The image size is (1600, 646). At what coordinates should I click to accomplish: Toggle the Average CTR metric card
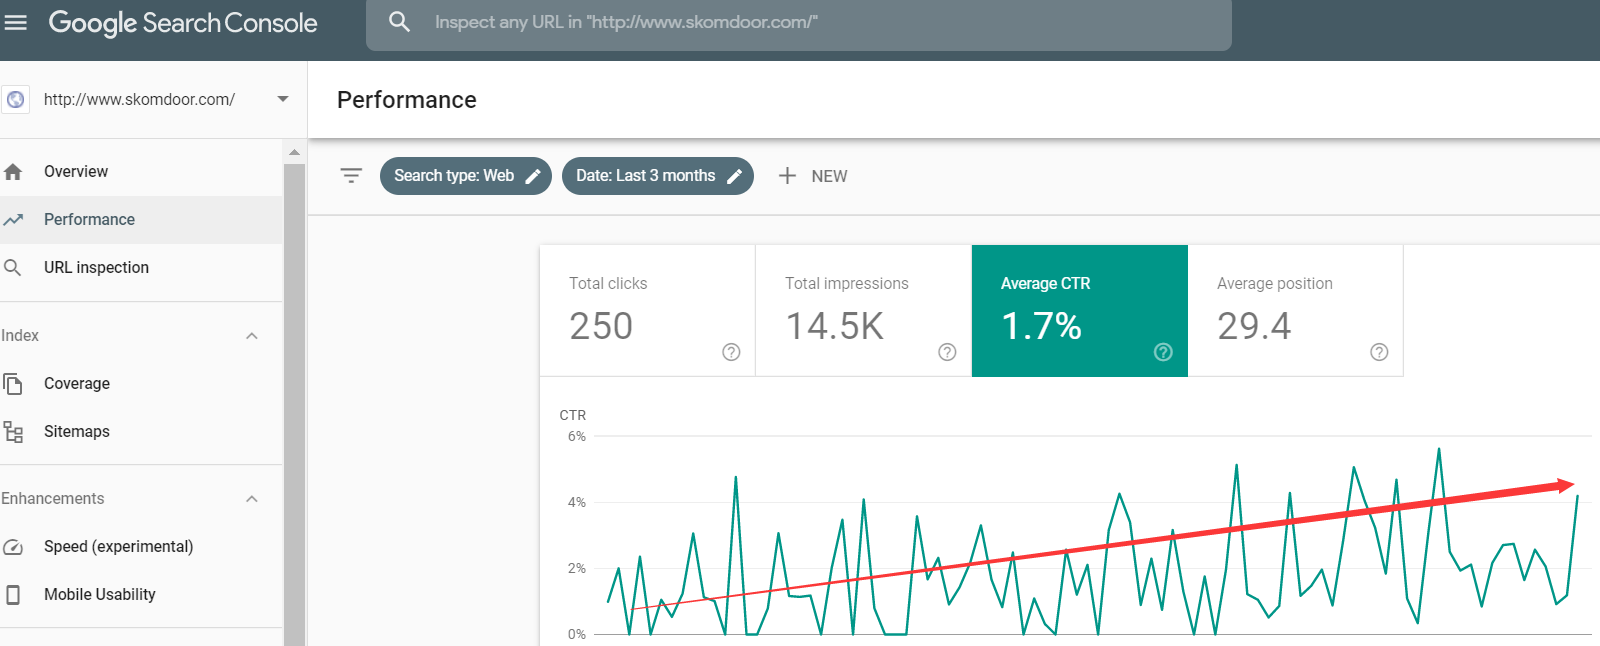pos(1080,311)
